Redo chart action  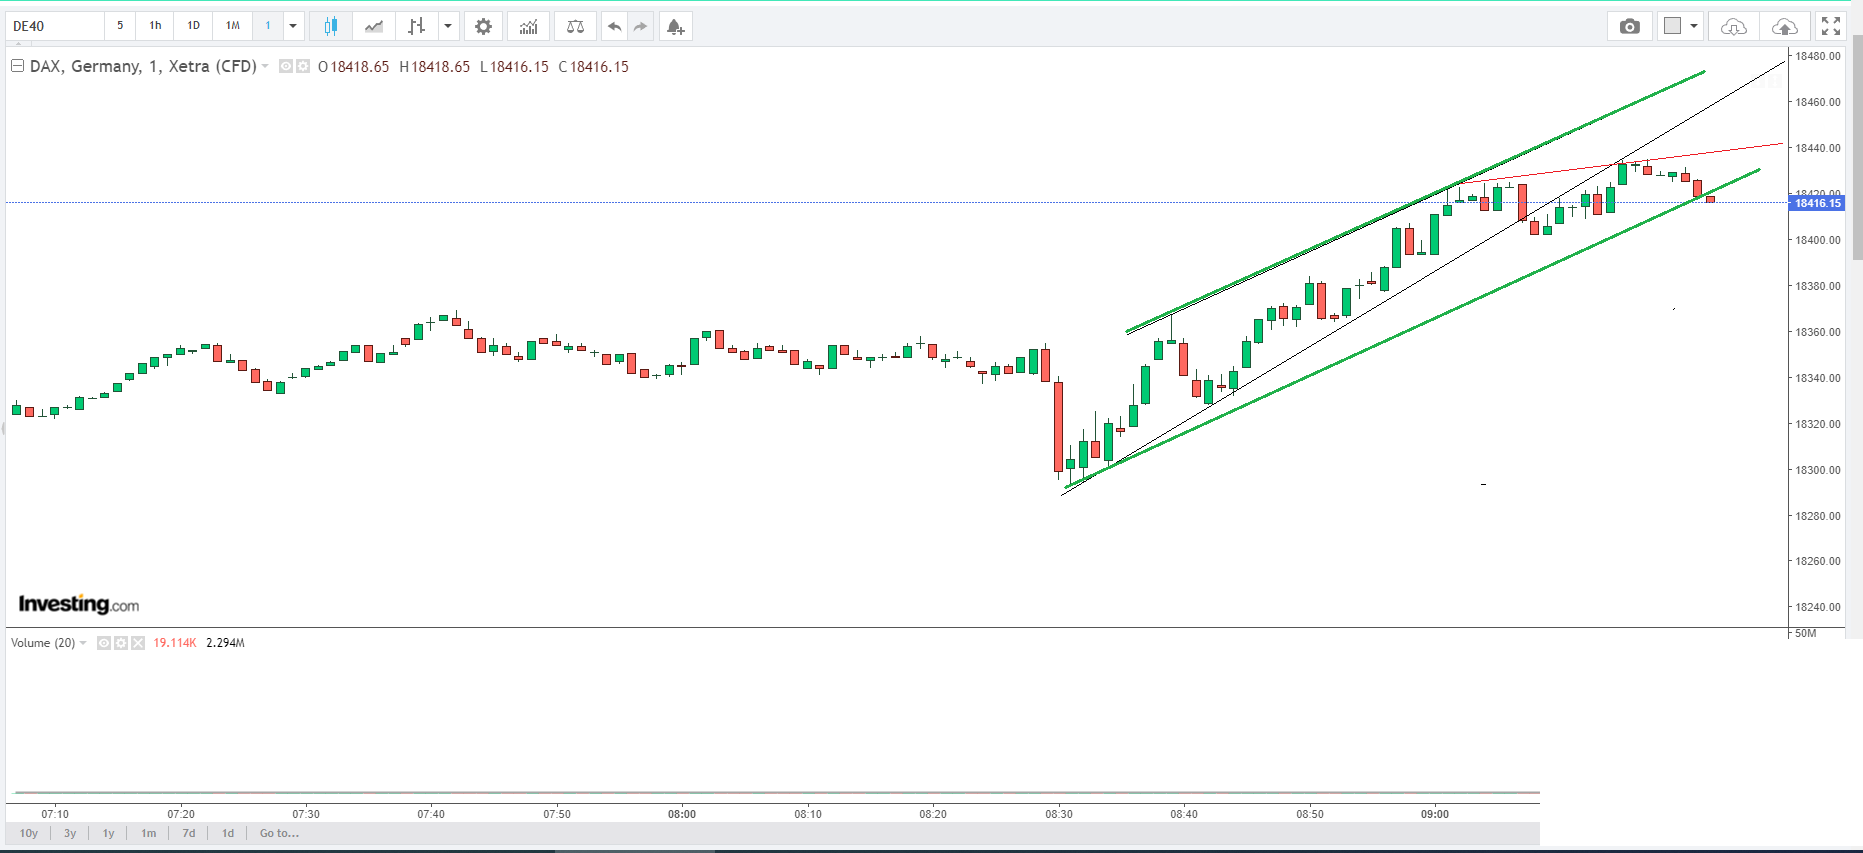(641, 26)
